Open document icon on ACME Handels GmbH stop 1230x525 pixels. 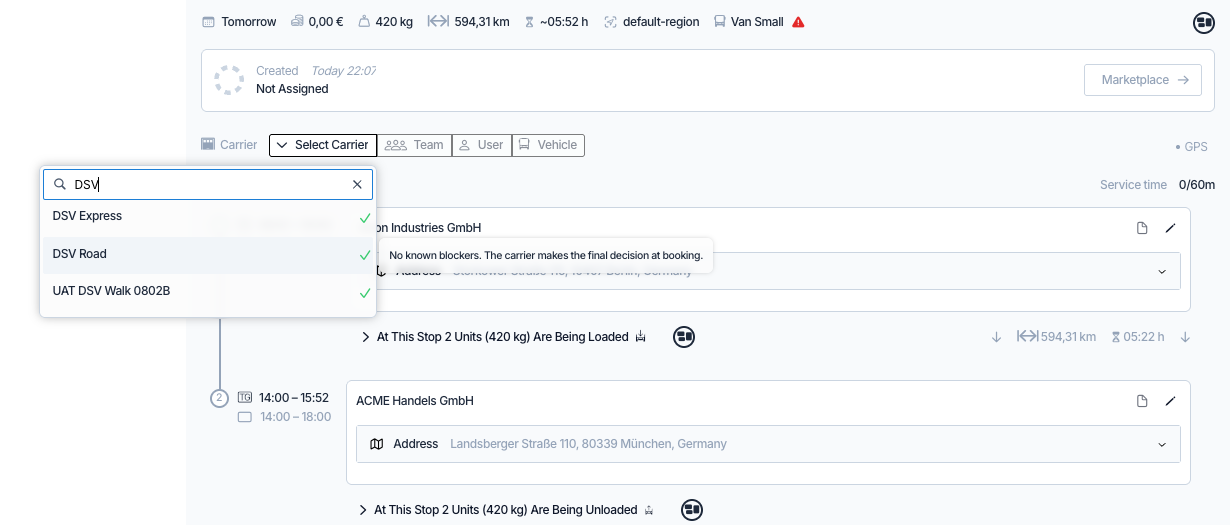click(1142, 401)
